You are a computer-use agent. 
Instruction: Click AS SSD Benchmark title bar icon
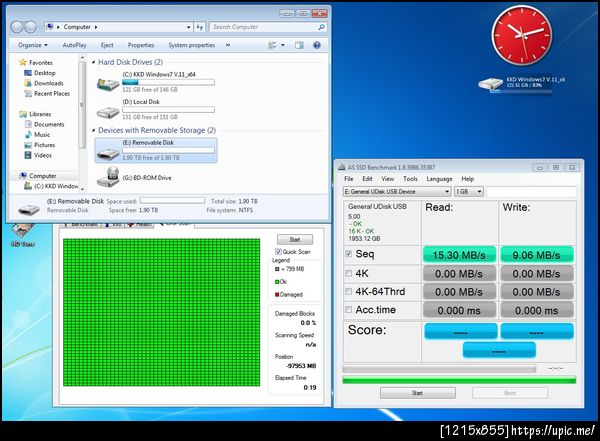pyautogui.click(x=342, y=167)
